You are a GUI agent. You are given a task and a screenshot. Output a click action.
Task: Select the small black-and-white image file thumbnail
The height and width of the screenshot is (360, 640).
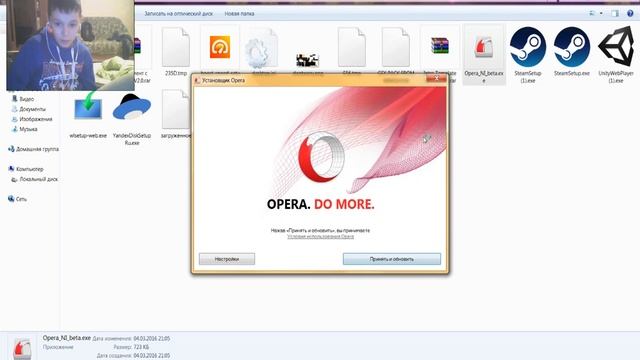point(307,60)
